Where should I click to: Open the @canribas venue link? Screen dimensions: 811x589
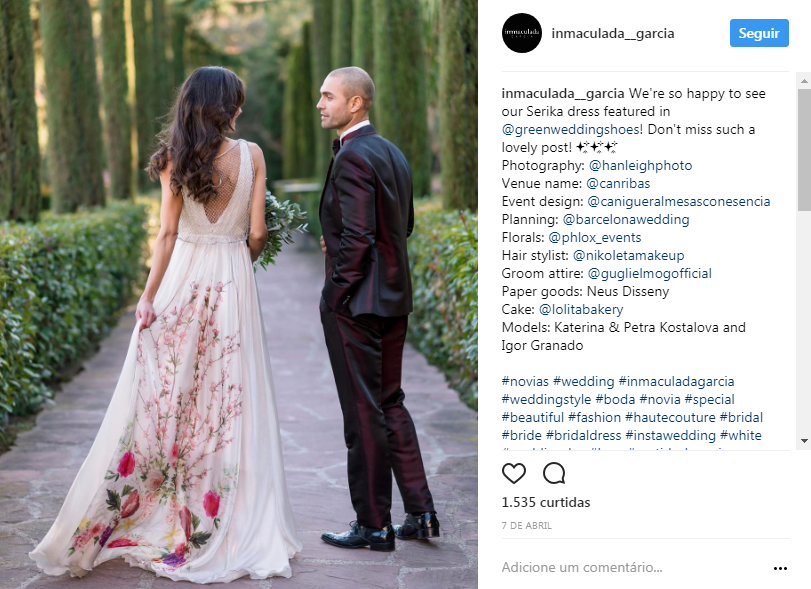click(x=618, y=184)
